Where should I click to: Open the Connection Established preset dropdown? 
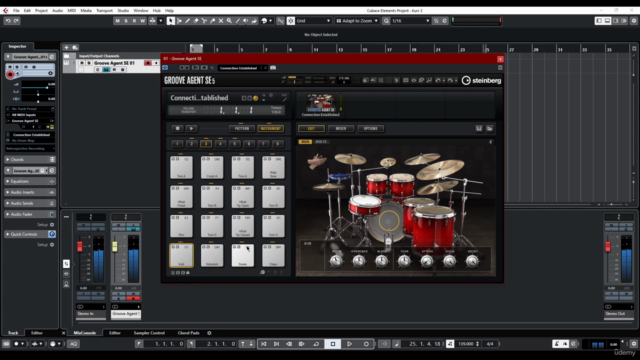coord(242,68)
